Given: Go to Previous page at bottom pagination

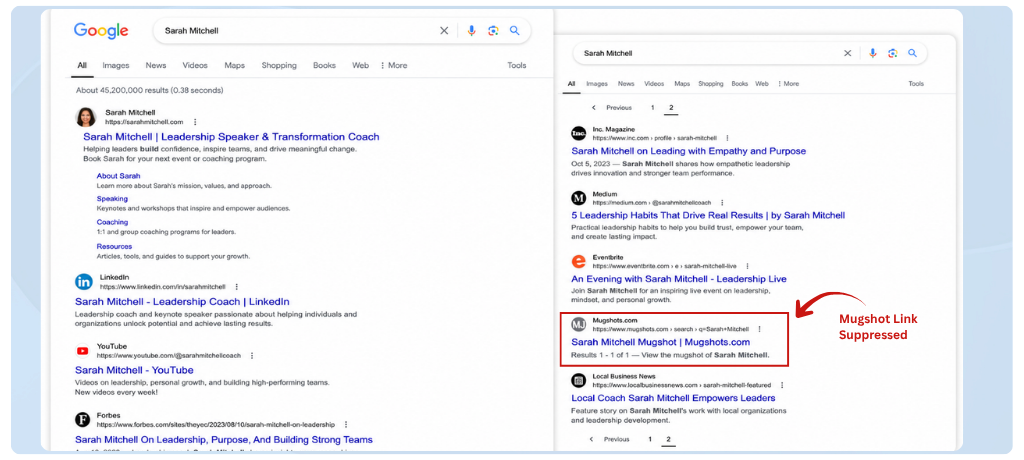Looking at the screenshot, I should coord(611,439).
